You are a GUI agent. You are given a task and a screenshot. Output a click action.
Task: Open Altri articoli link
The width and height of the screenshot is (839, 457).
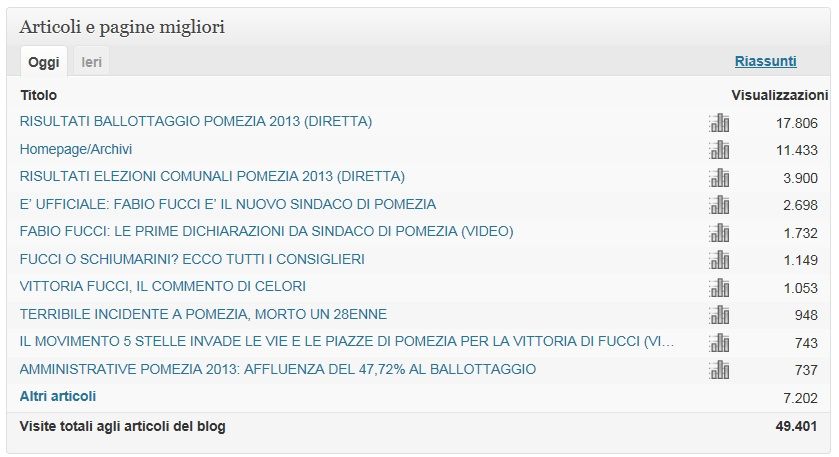pyautogui.click(x=58, y=397)
